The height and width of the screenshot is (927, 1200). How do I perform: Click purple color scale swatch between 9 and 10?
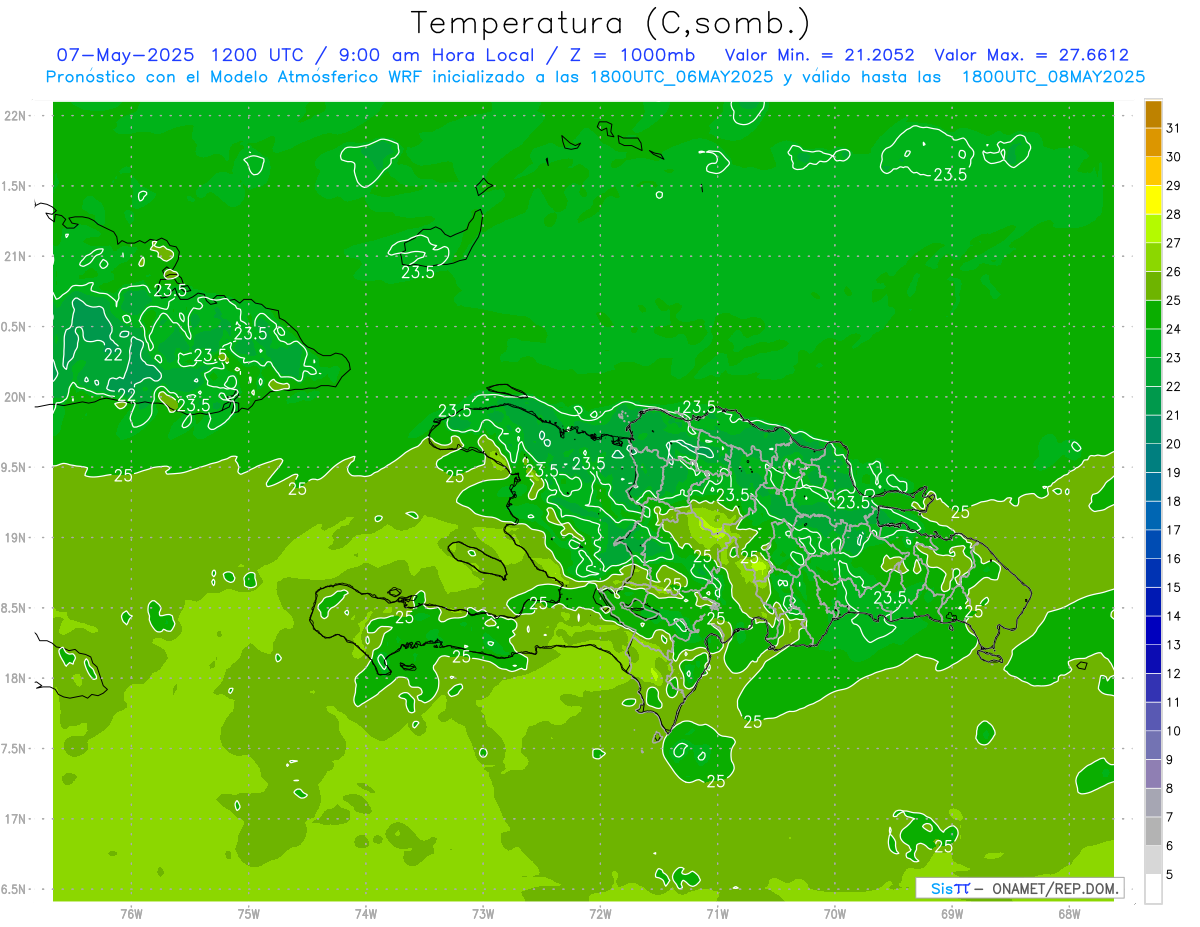coord(1153,745)
